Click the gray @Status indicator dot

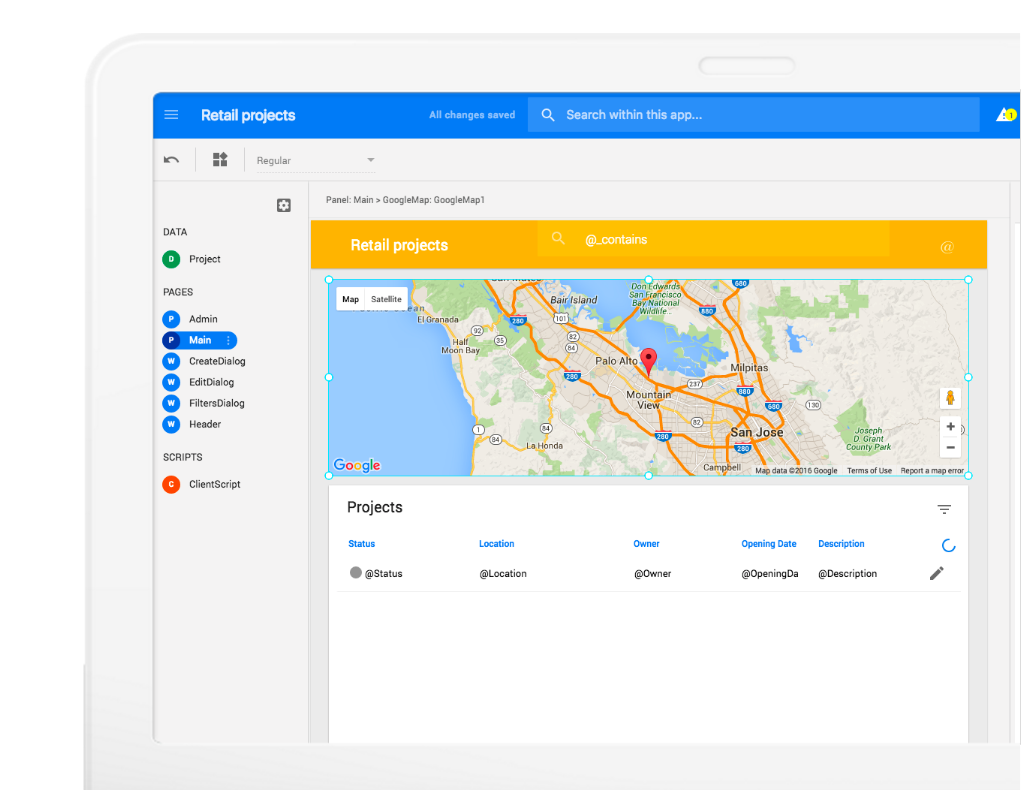[x=356, y=572]
